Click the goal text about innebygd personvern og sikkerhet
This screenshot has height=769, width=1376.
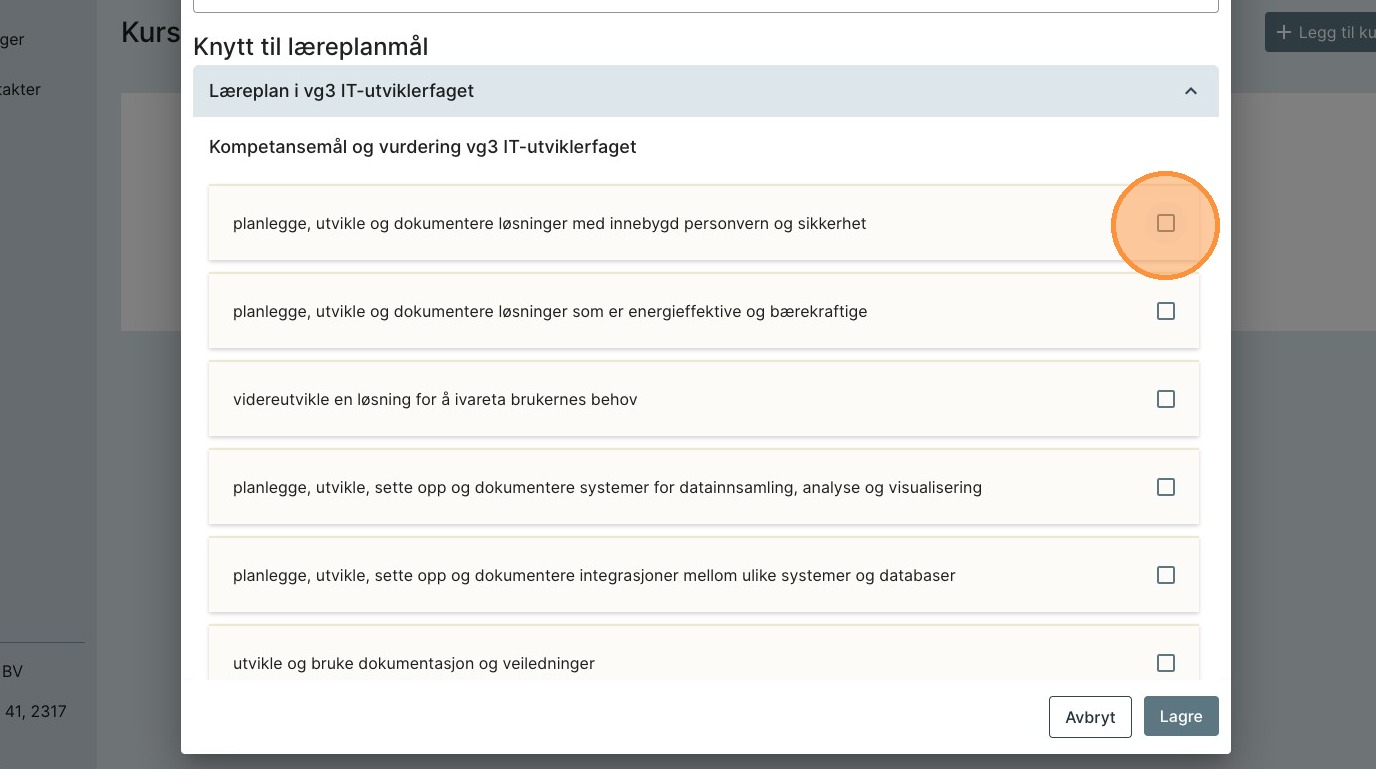549,223
